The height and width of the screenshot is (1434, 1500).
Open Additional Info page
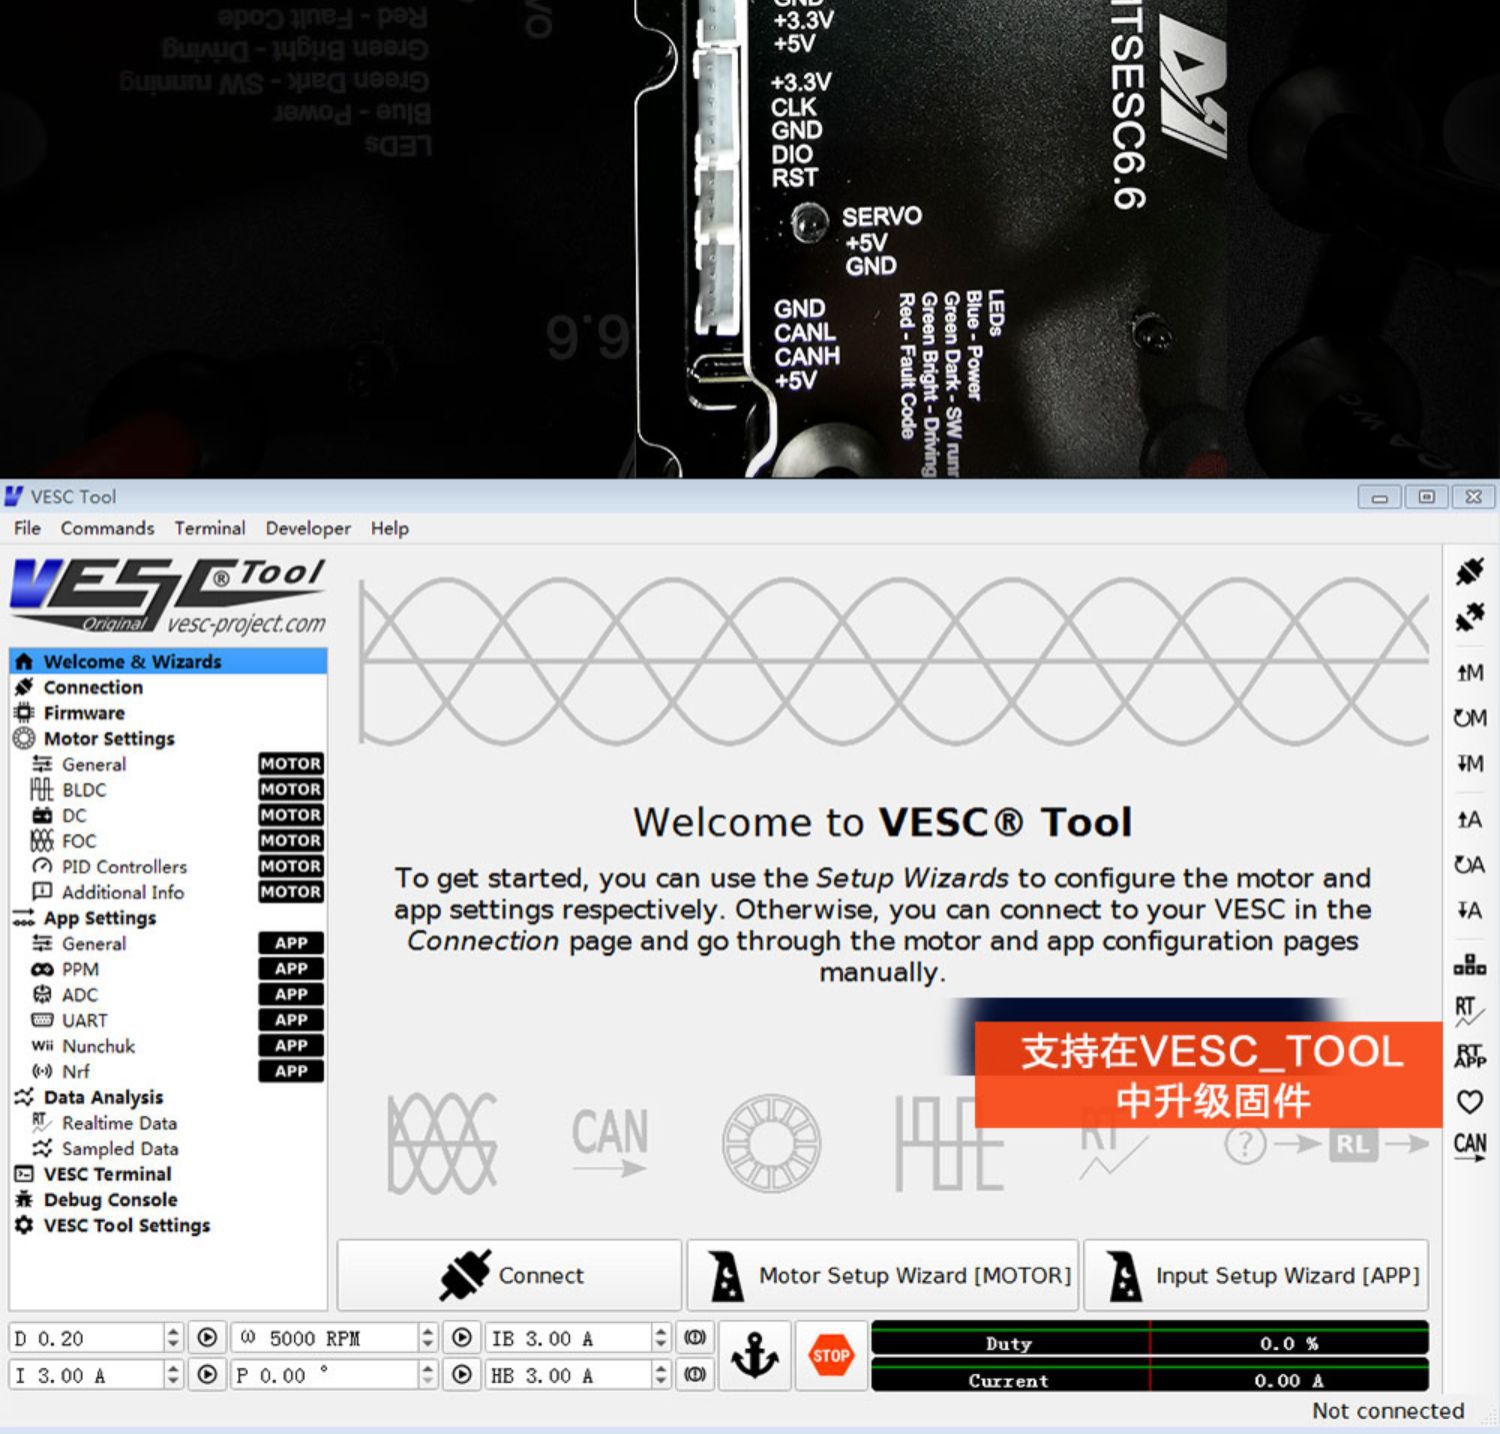pos(168,892)
